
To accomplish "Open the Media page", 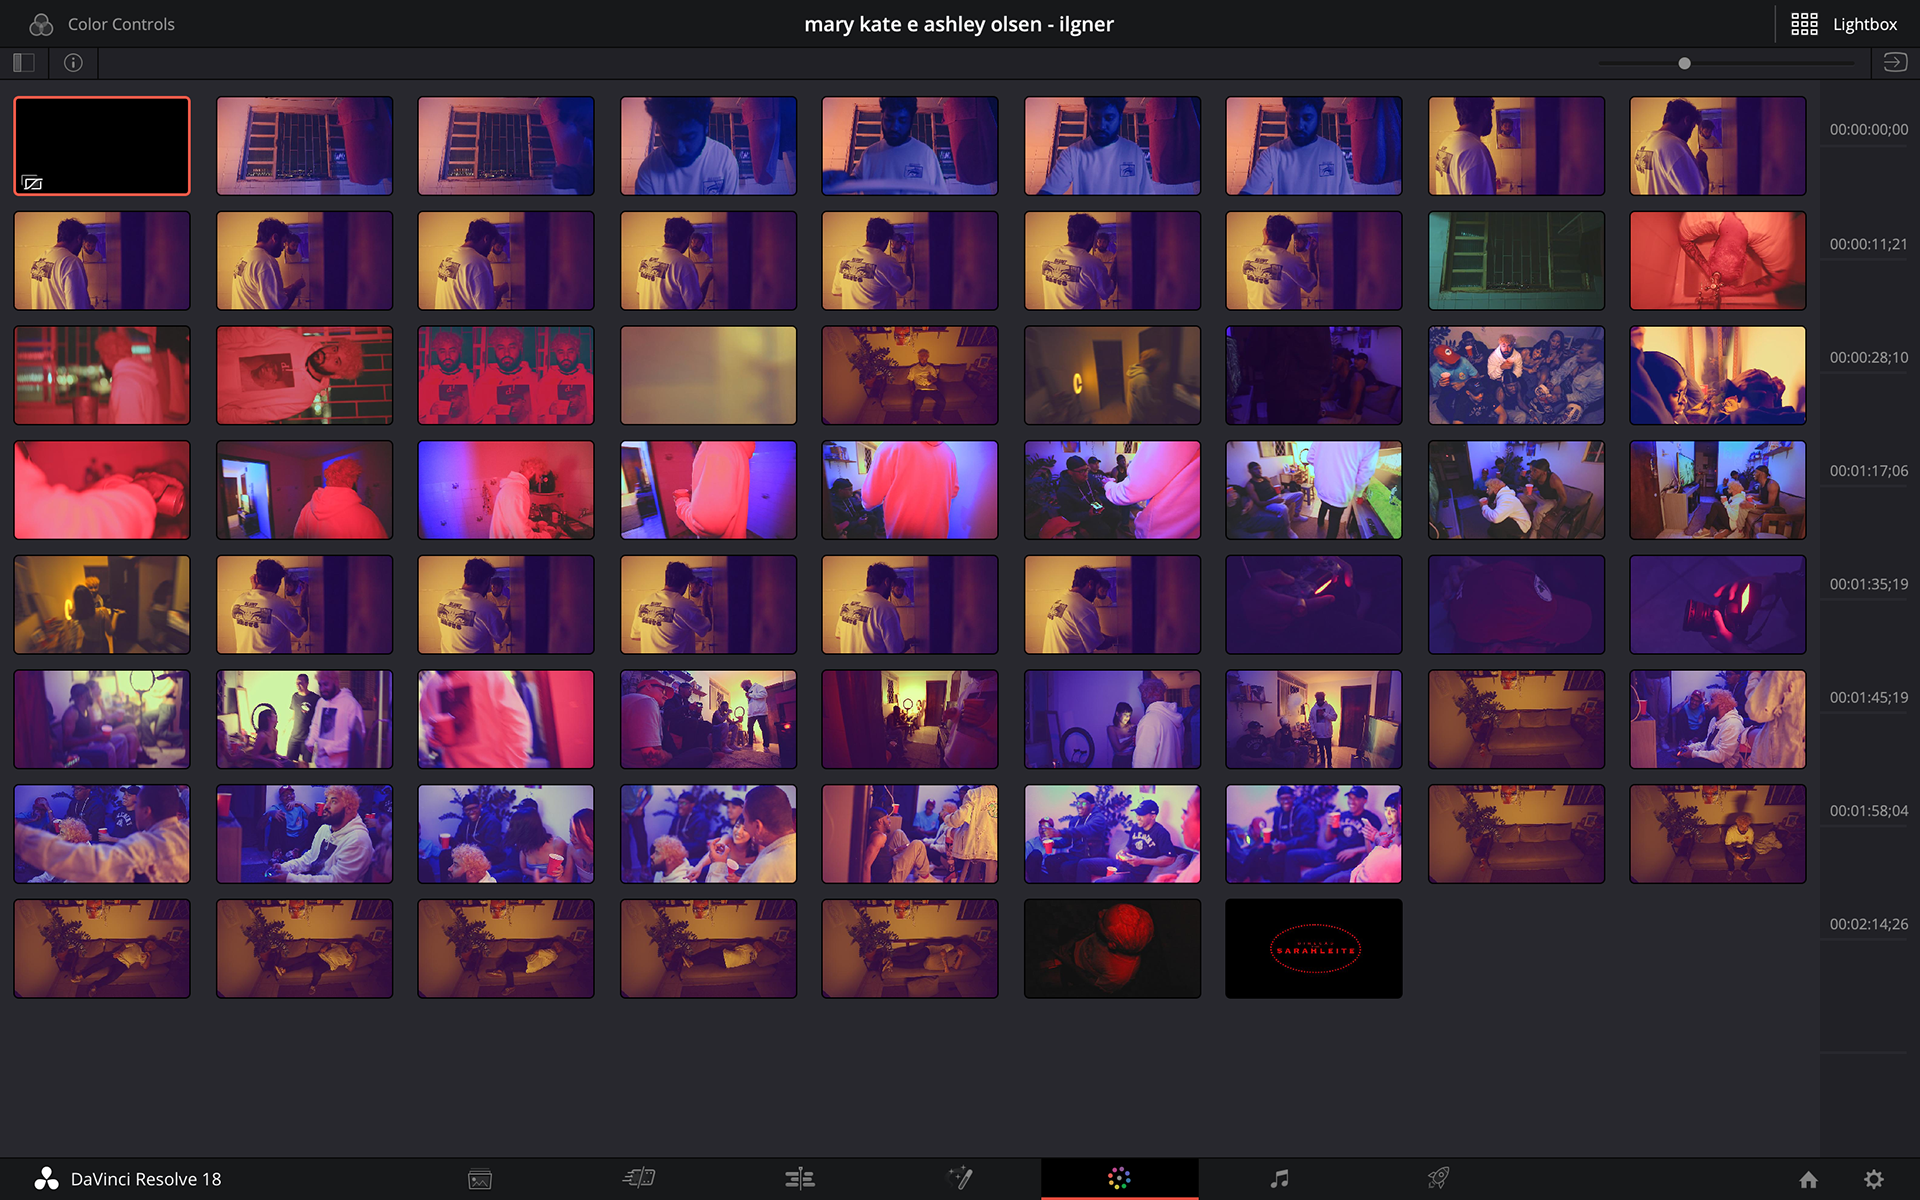I will [x=480, y=1179].
